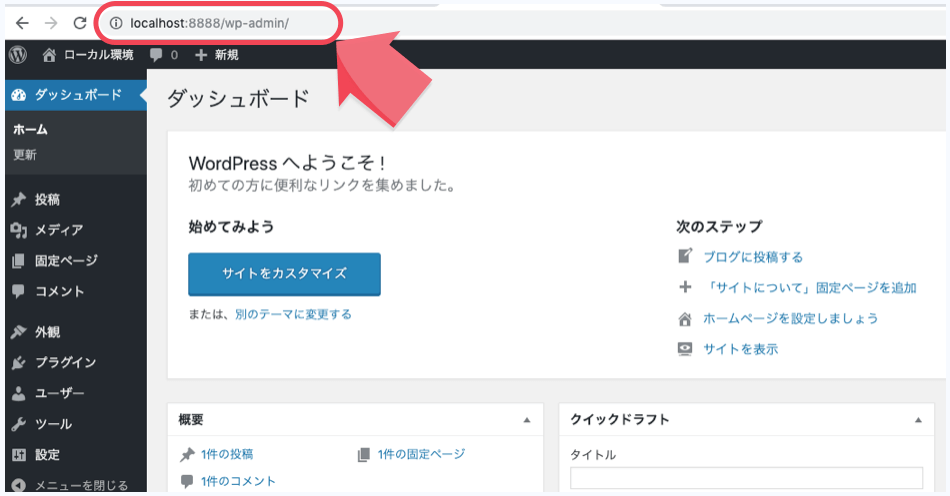Open the ダッシュボード sidebar menu
This screenshot has height=496, width=950.
(78, 94)
